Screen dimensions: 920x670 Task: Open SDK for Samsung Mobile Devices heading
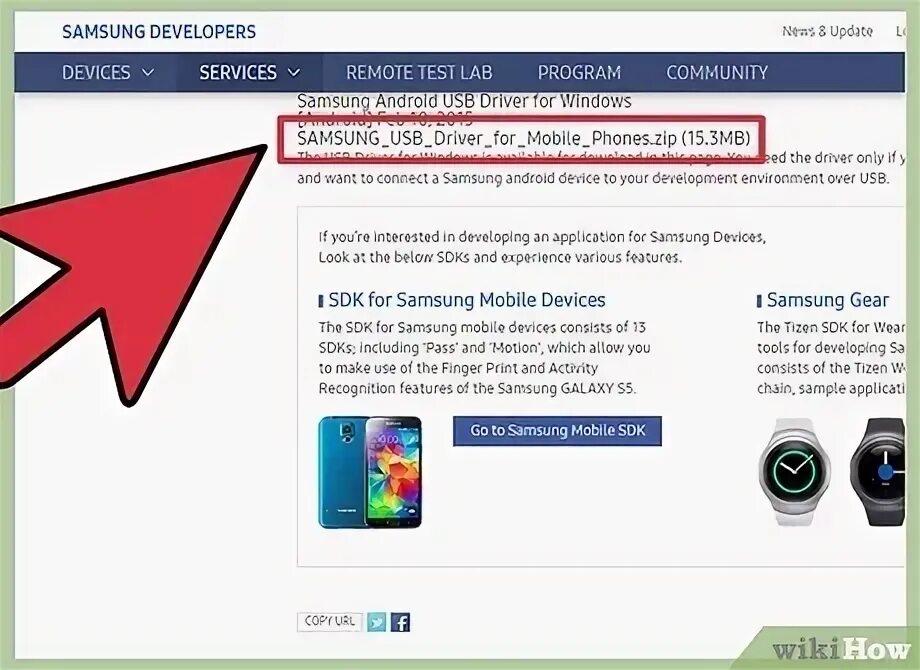pyautogui.click(x=466, y=300)
